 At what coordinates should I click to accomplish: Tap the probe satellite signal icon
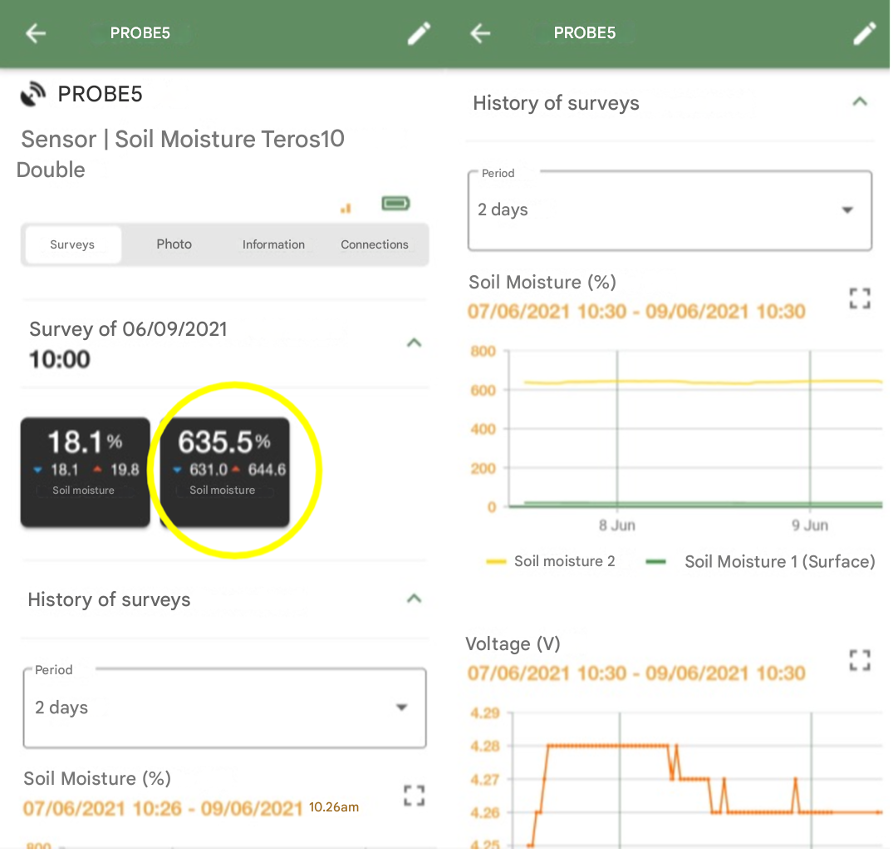[x=33, y=94]
